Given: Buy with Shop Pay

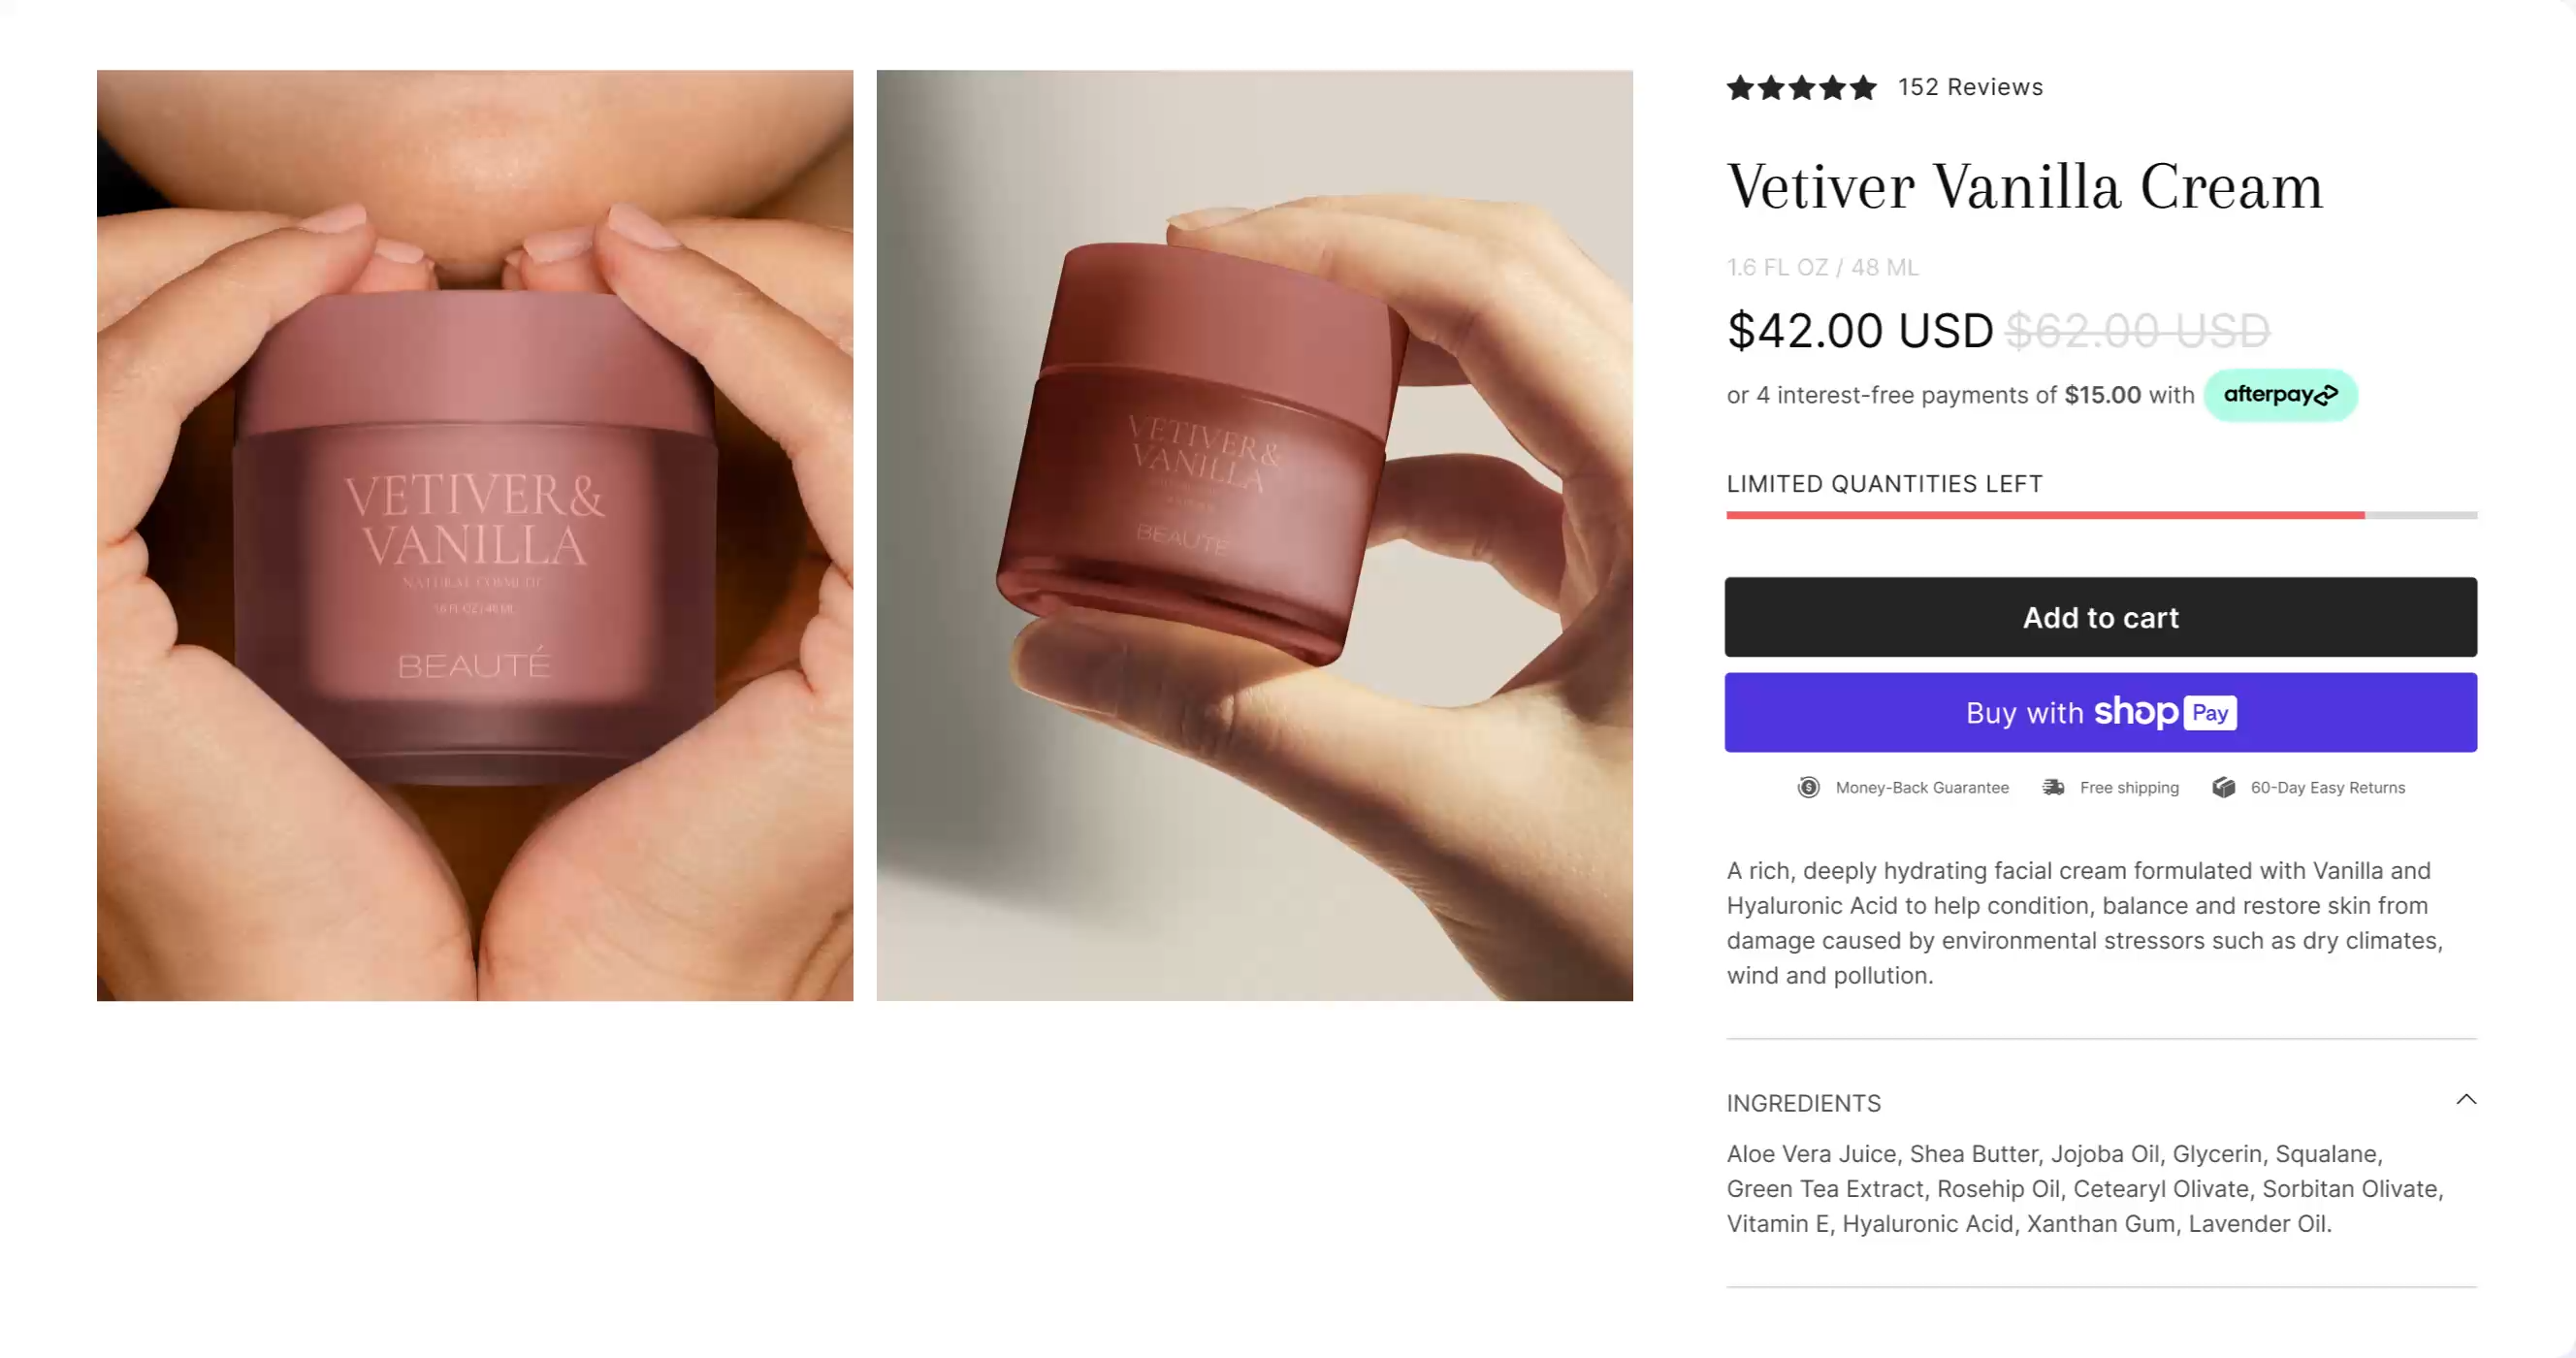Looking at the screenshot, I should [2100, 712].
